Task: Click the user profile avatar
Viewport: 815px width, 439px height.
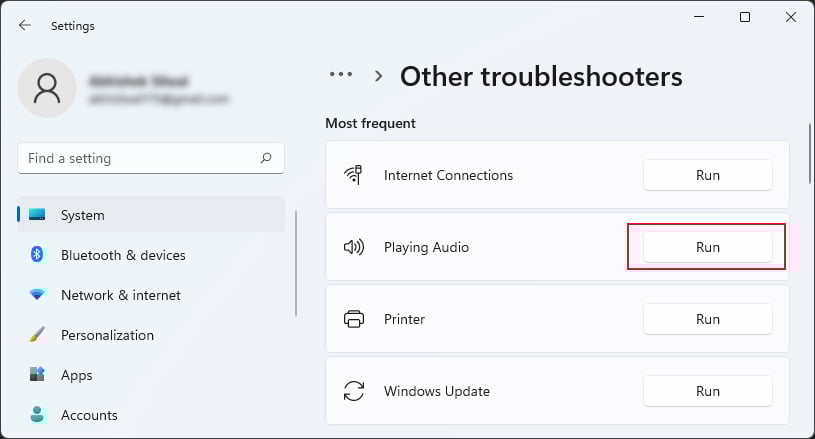Action: pos(46,89)
